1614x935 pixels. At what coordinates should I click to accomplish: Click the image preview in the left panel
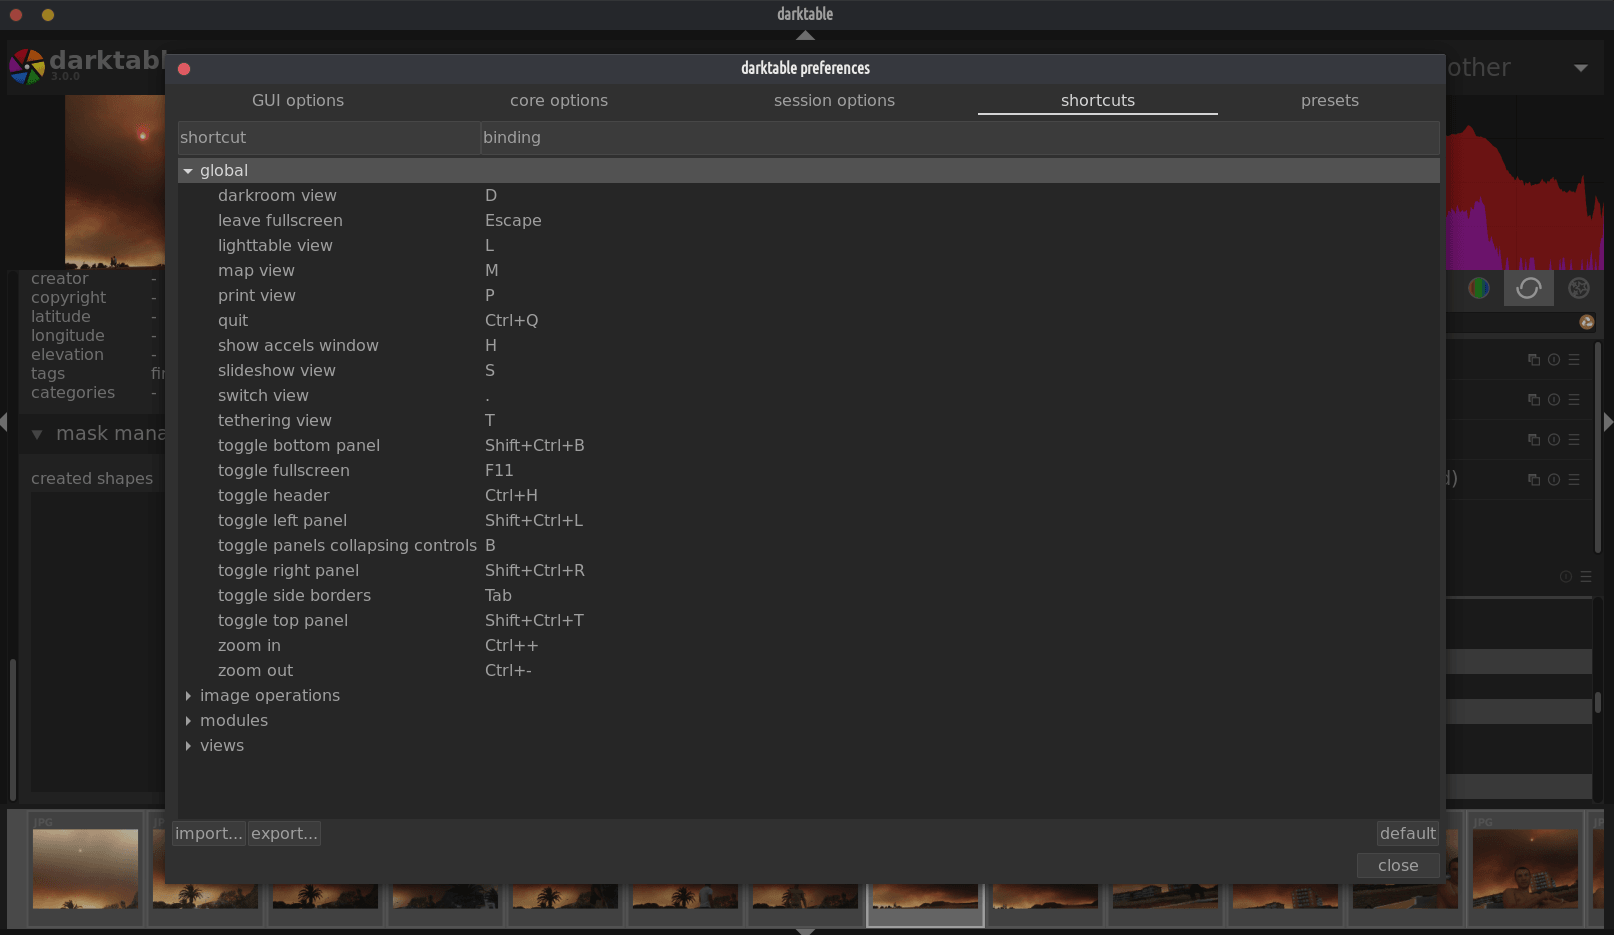coord(115,181)
